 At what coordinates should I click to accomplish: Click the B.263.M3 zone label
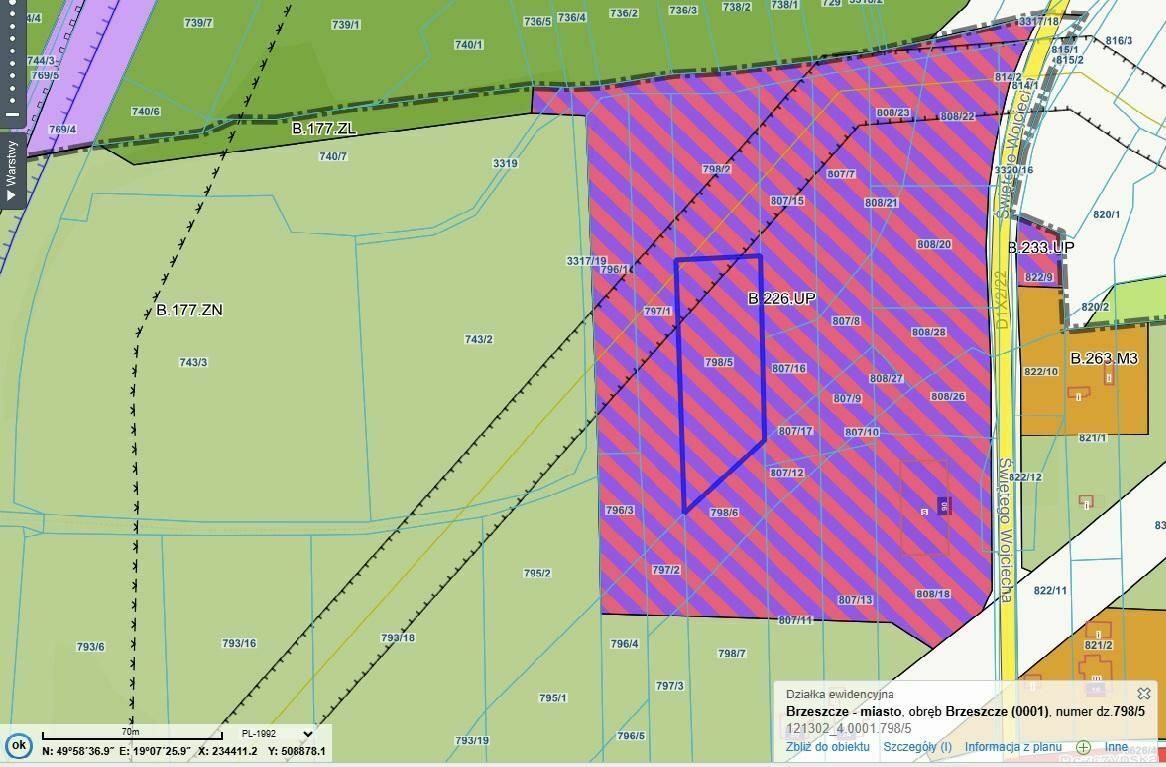point(1103,358)
